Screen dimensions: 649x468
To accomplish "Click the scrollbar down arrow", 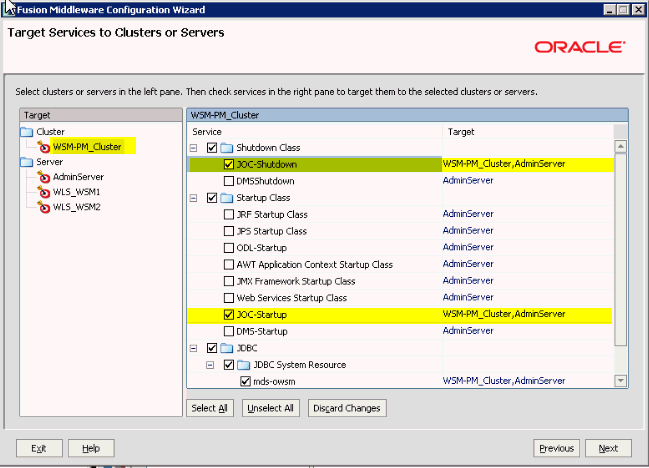I will [620, 381].
